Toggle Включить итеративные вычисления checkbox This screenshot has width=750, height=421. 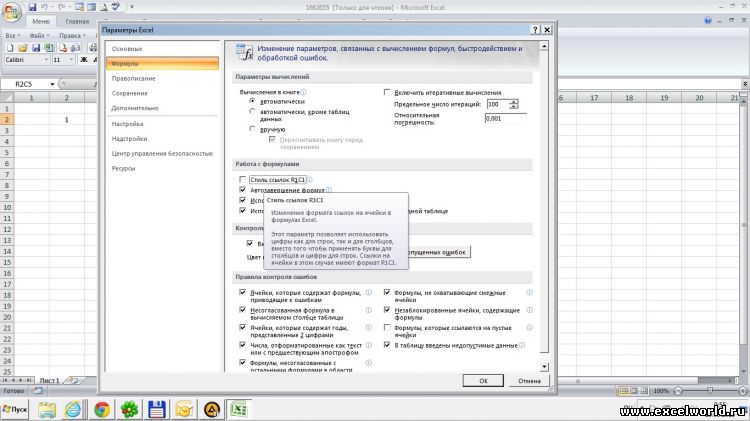point(387,92)
